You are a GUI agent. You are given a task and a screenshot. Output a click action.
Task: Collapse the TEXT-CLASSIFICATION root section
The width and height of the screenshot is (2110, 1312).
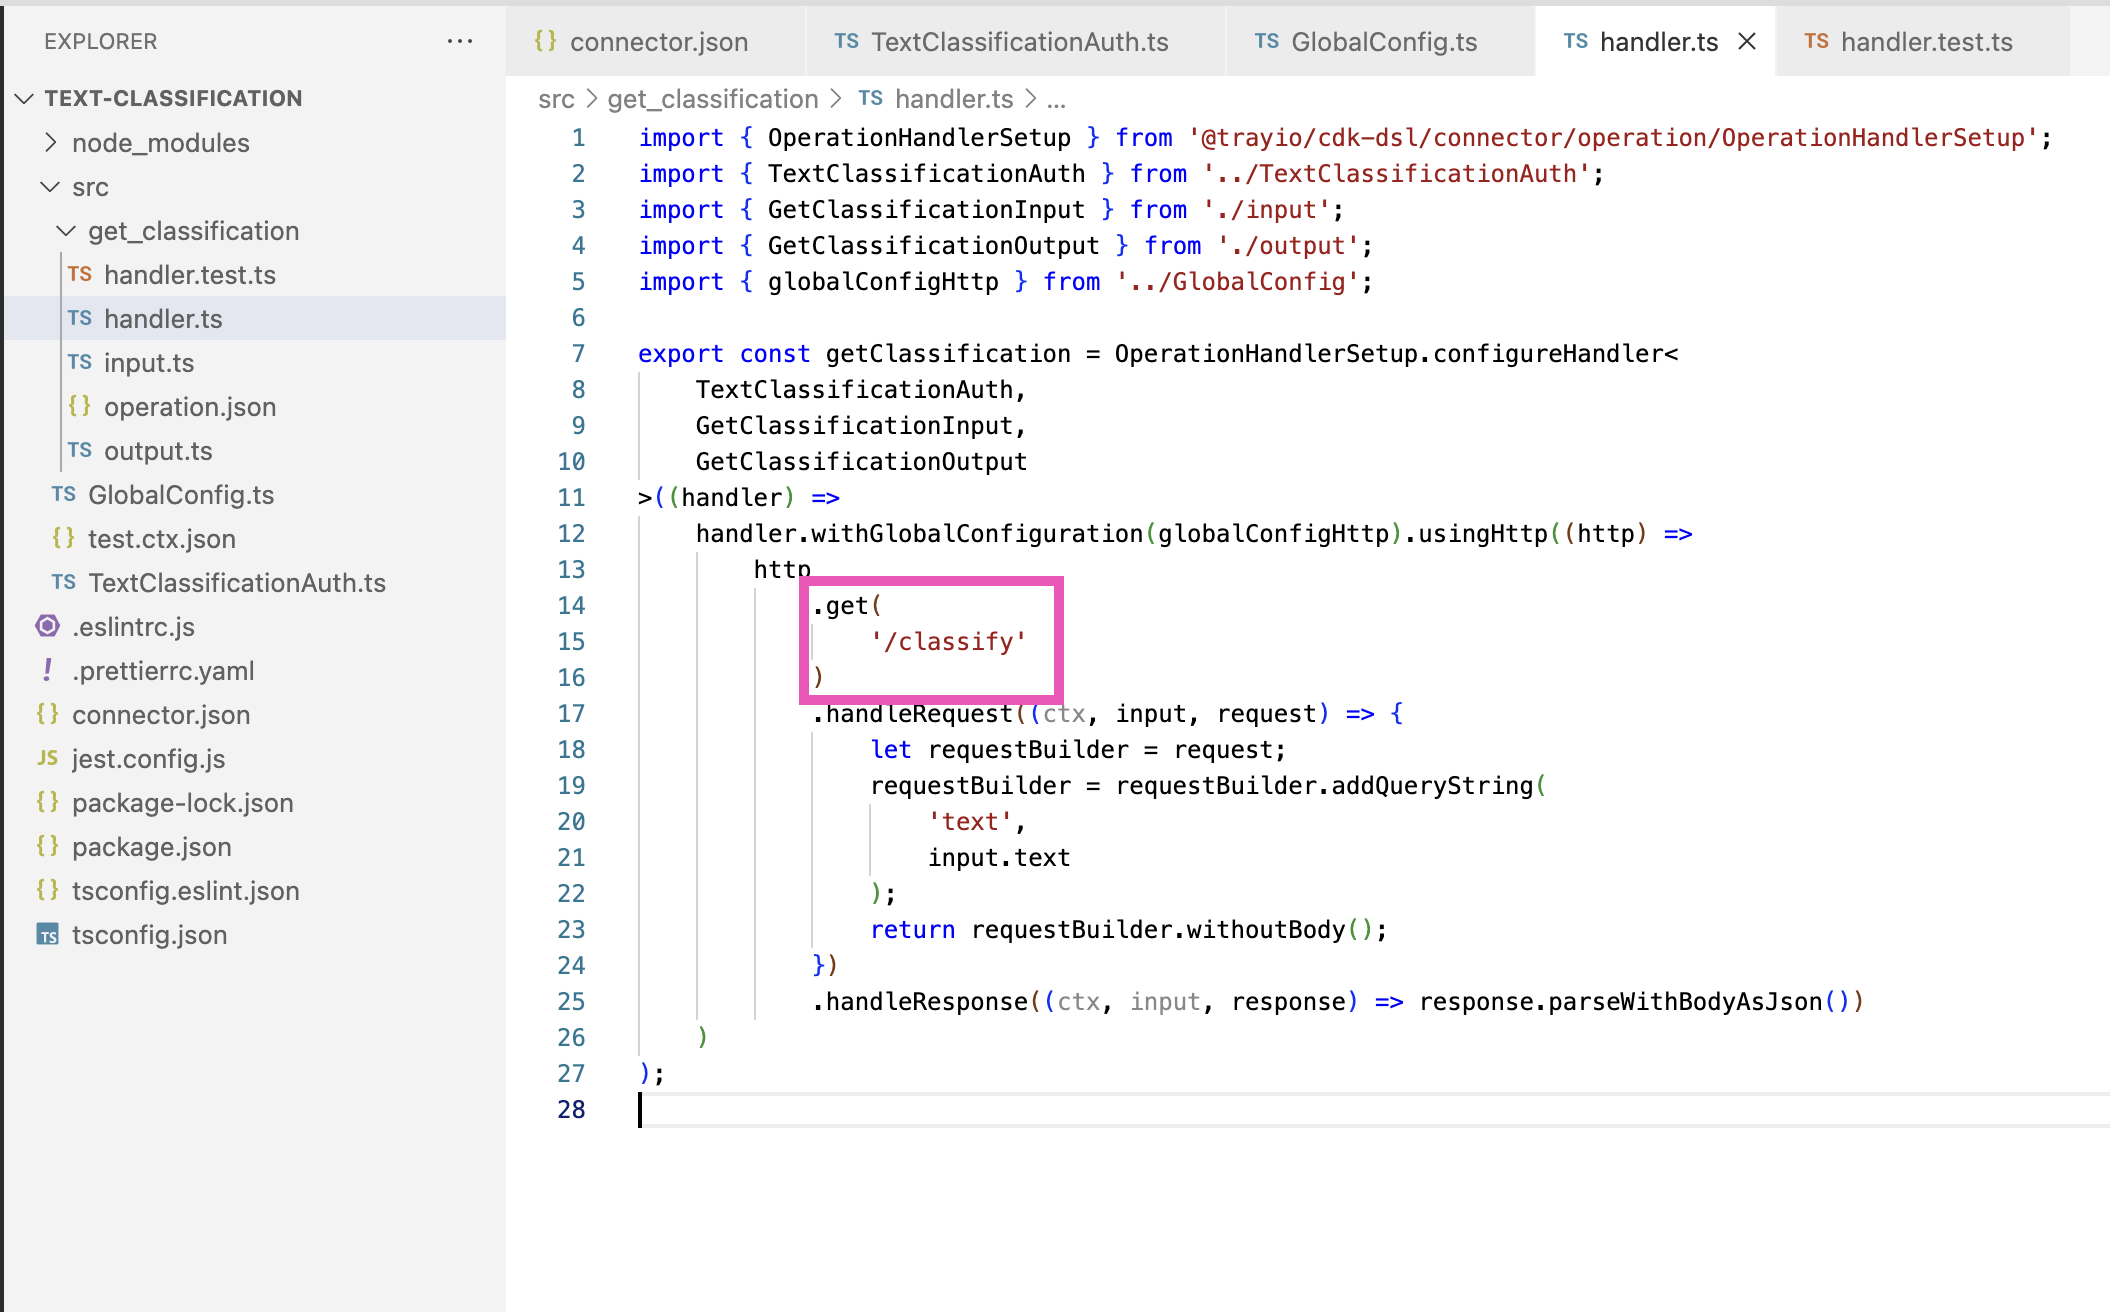pyautogui.click(x=25, y=98)
